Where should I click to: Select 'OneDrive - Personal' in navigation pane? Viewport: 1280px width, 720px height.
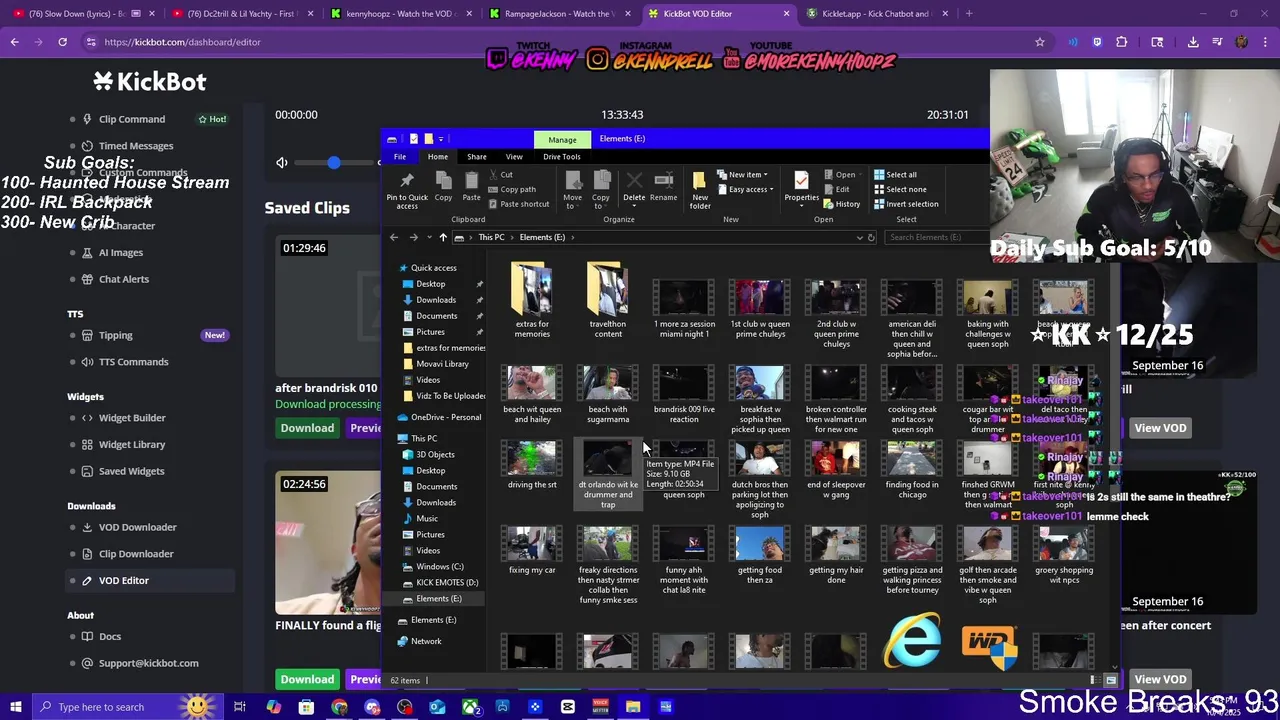tap(445, 417)
